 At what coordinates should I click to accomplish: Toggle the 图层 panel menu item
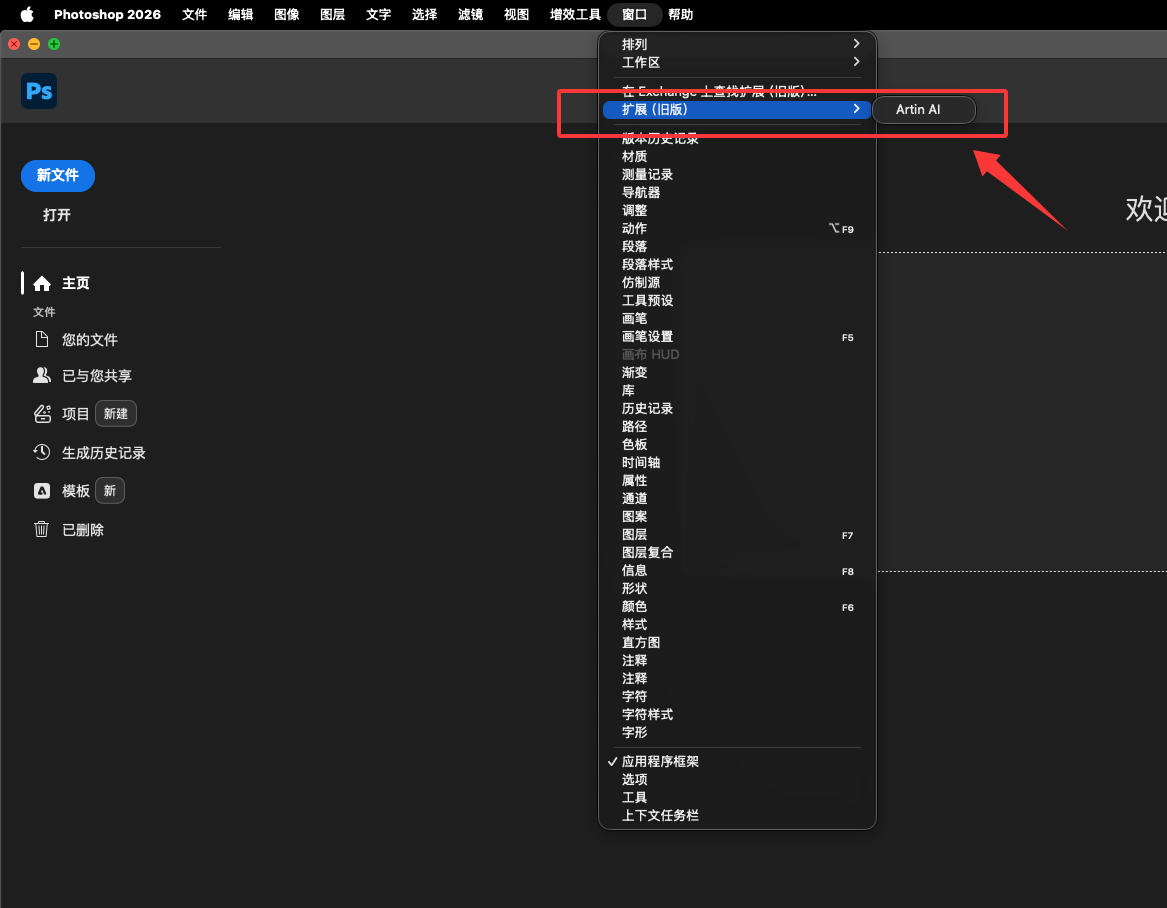point(737,534)
